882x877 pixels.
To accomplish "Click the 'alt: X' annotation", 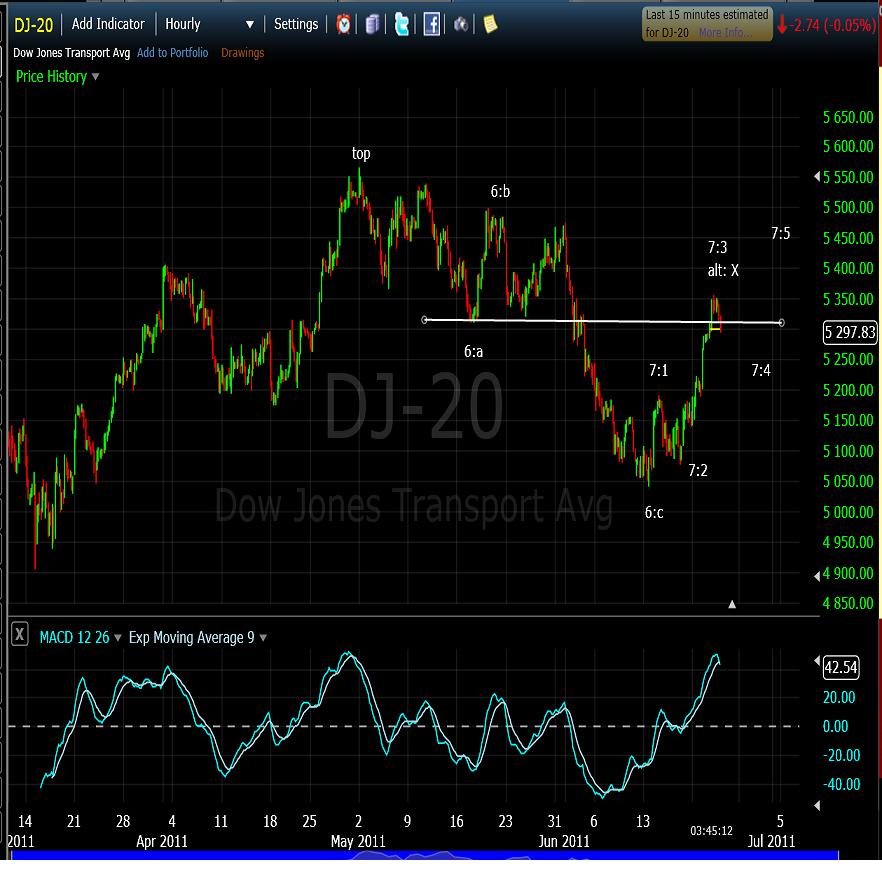I will click(x=723, y=271).
